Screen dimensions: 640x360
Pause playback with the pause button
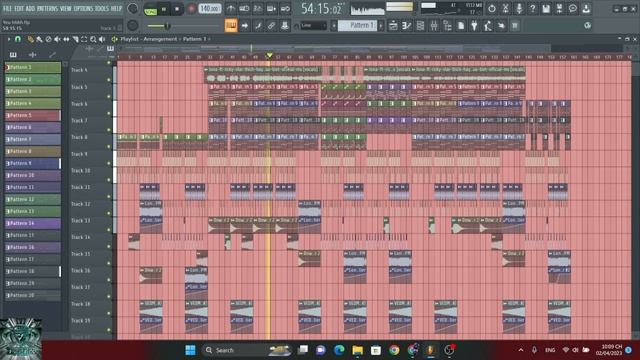point(164,9)
